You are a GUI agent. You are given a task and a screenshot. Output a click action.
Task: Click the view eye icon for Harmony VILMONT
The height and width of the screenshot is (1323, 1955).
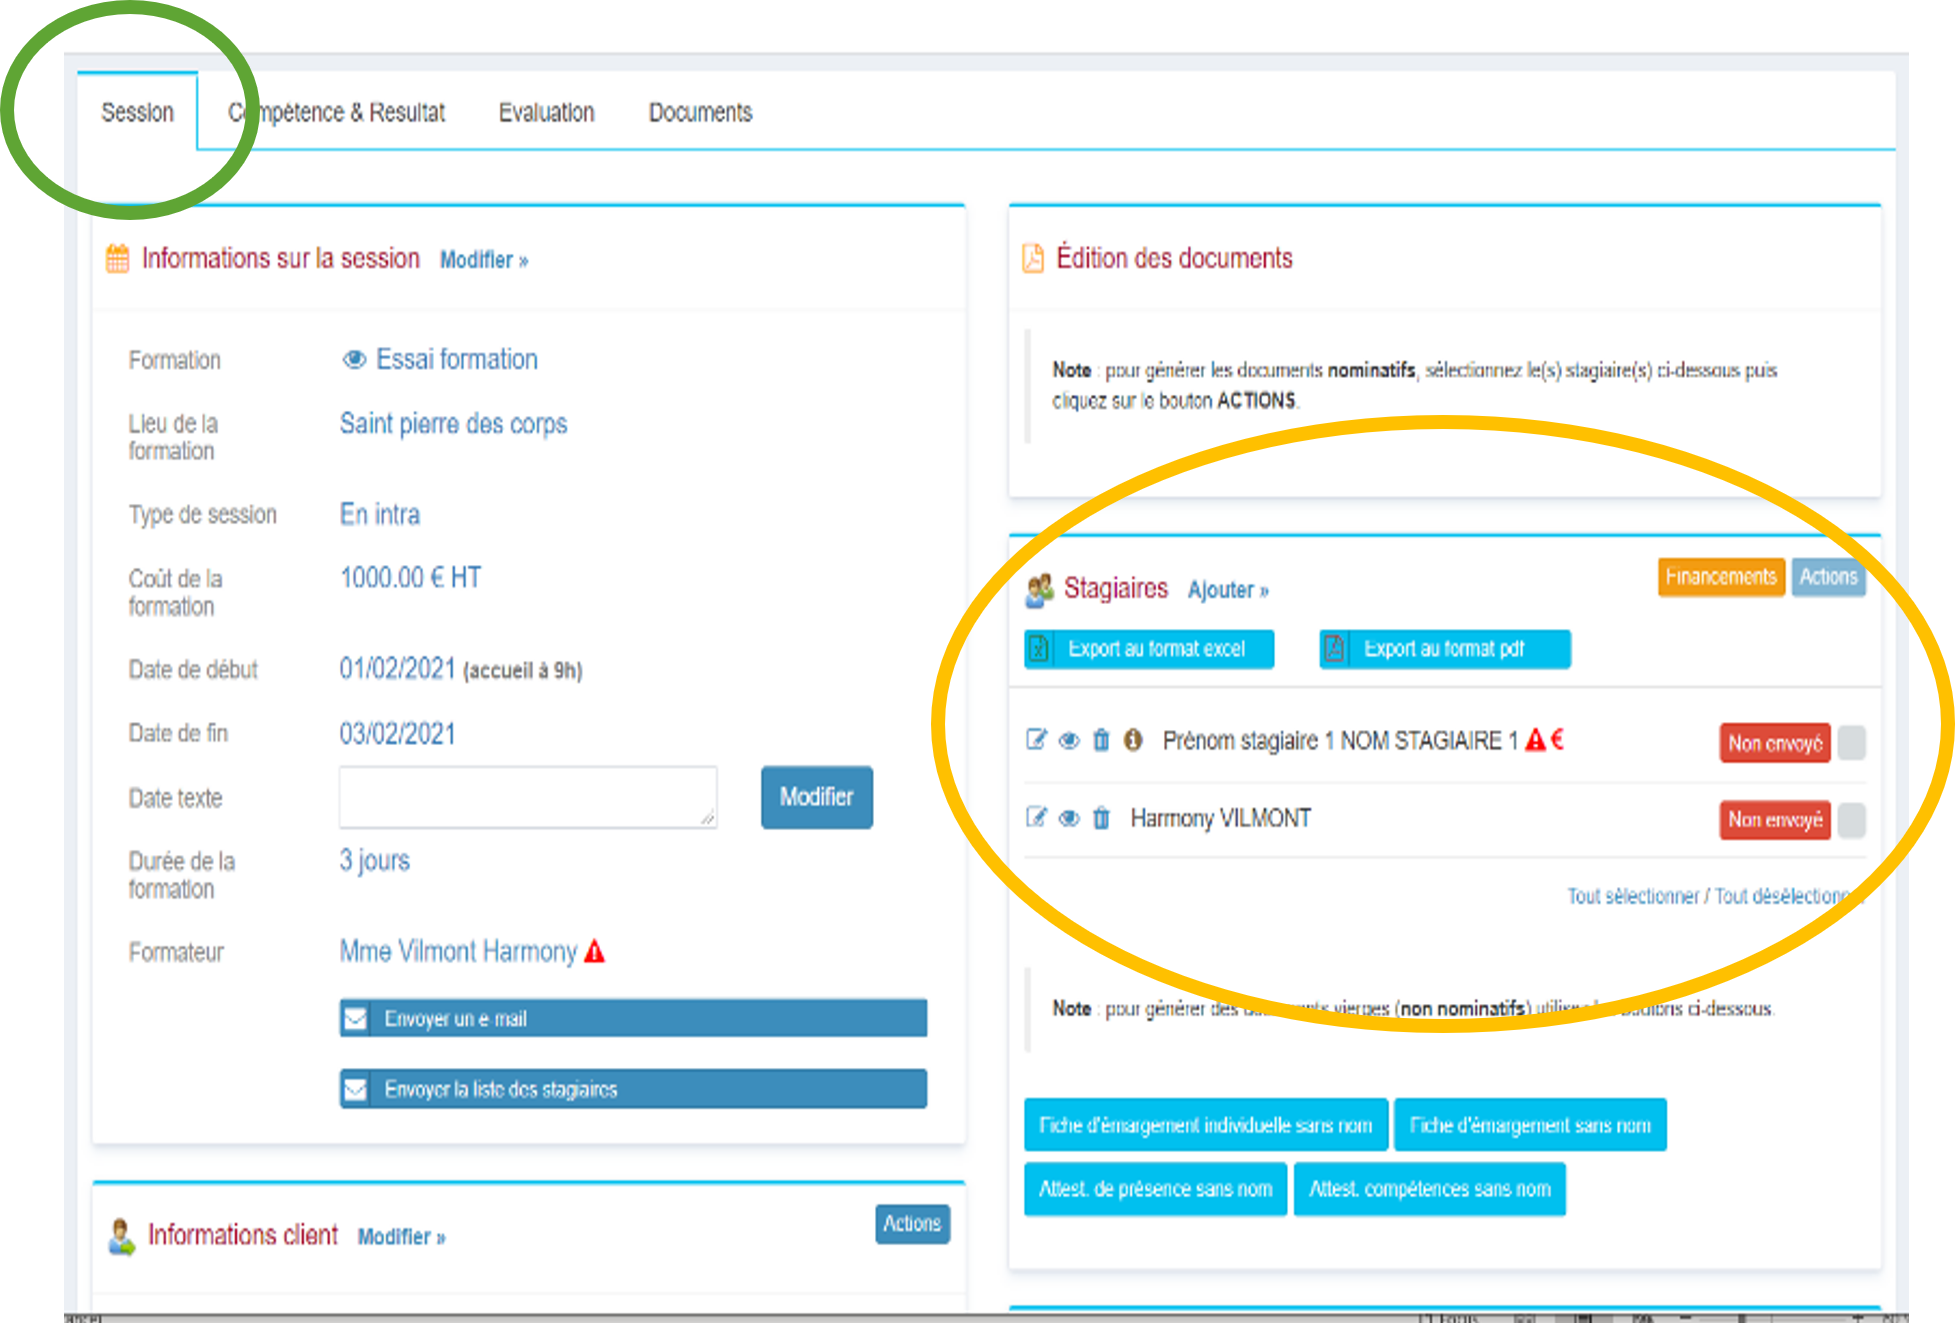pyautogui.click(x=1068, y=818)
